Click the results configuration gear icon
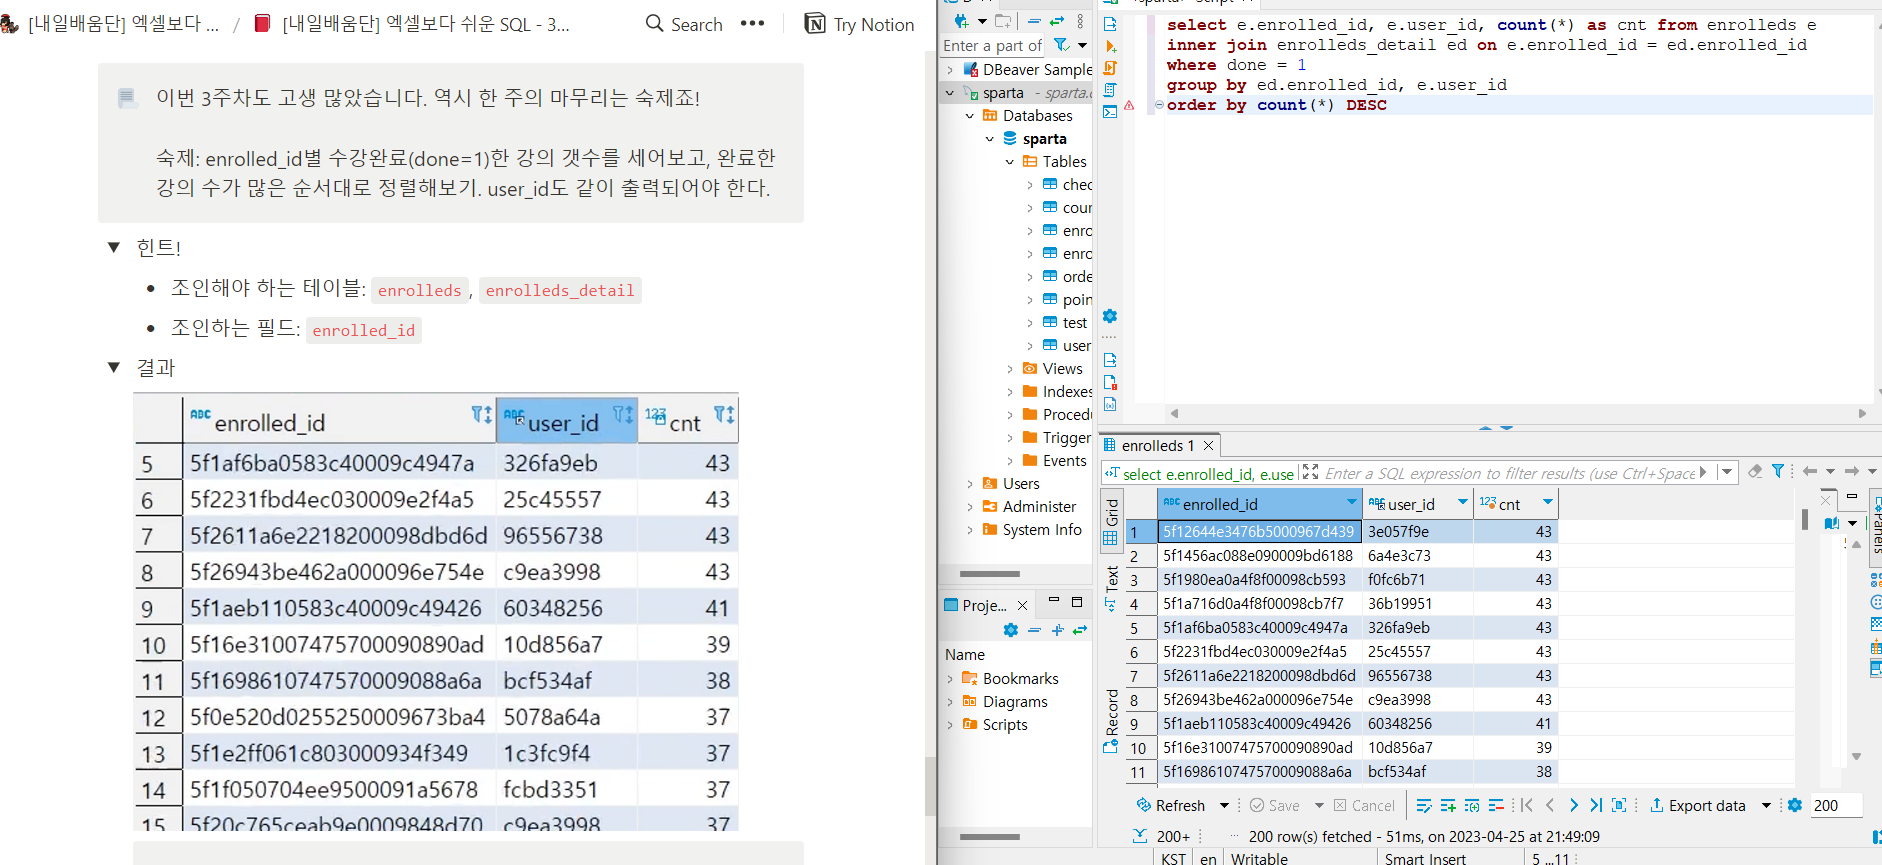Image resolution: width=1882 pixels, height=865 pixels. point(1795,805)
